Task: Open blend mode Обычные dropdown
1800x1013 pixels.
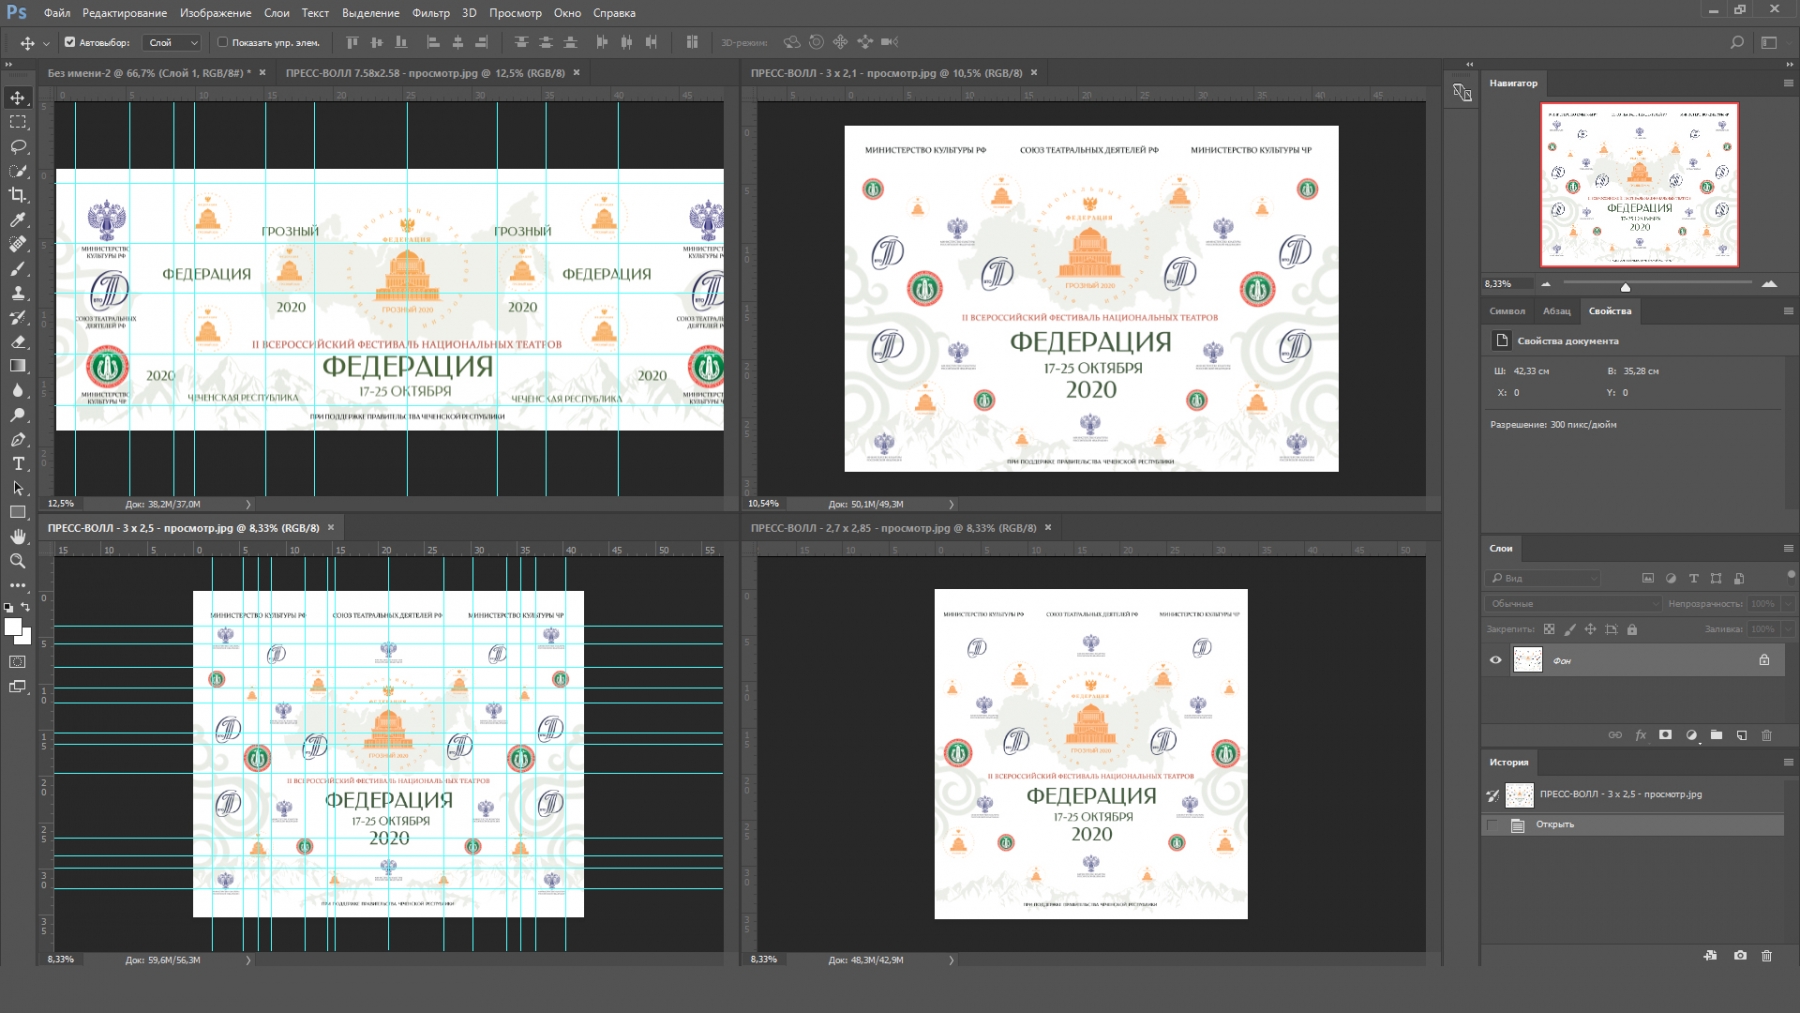Action: click(1573, 604)
